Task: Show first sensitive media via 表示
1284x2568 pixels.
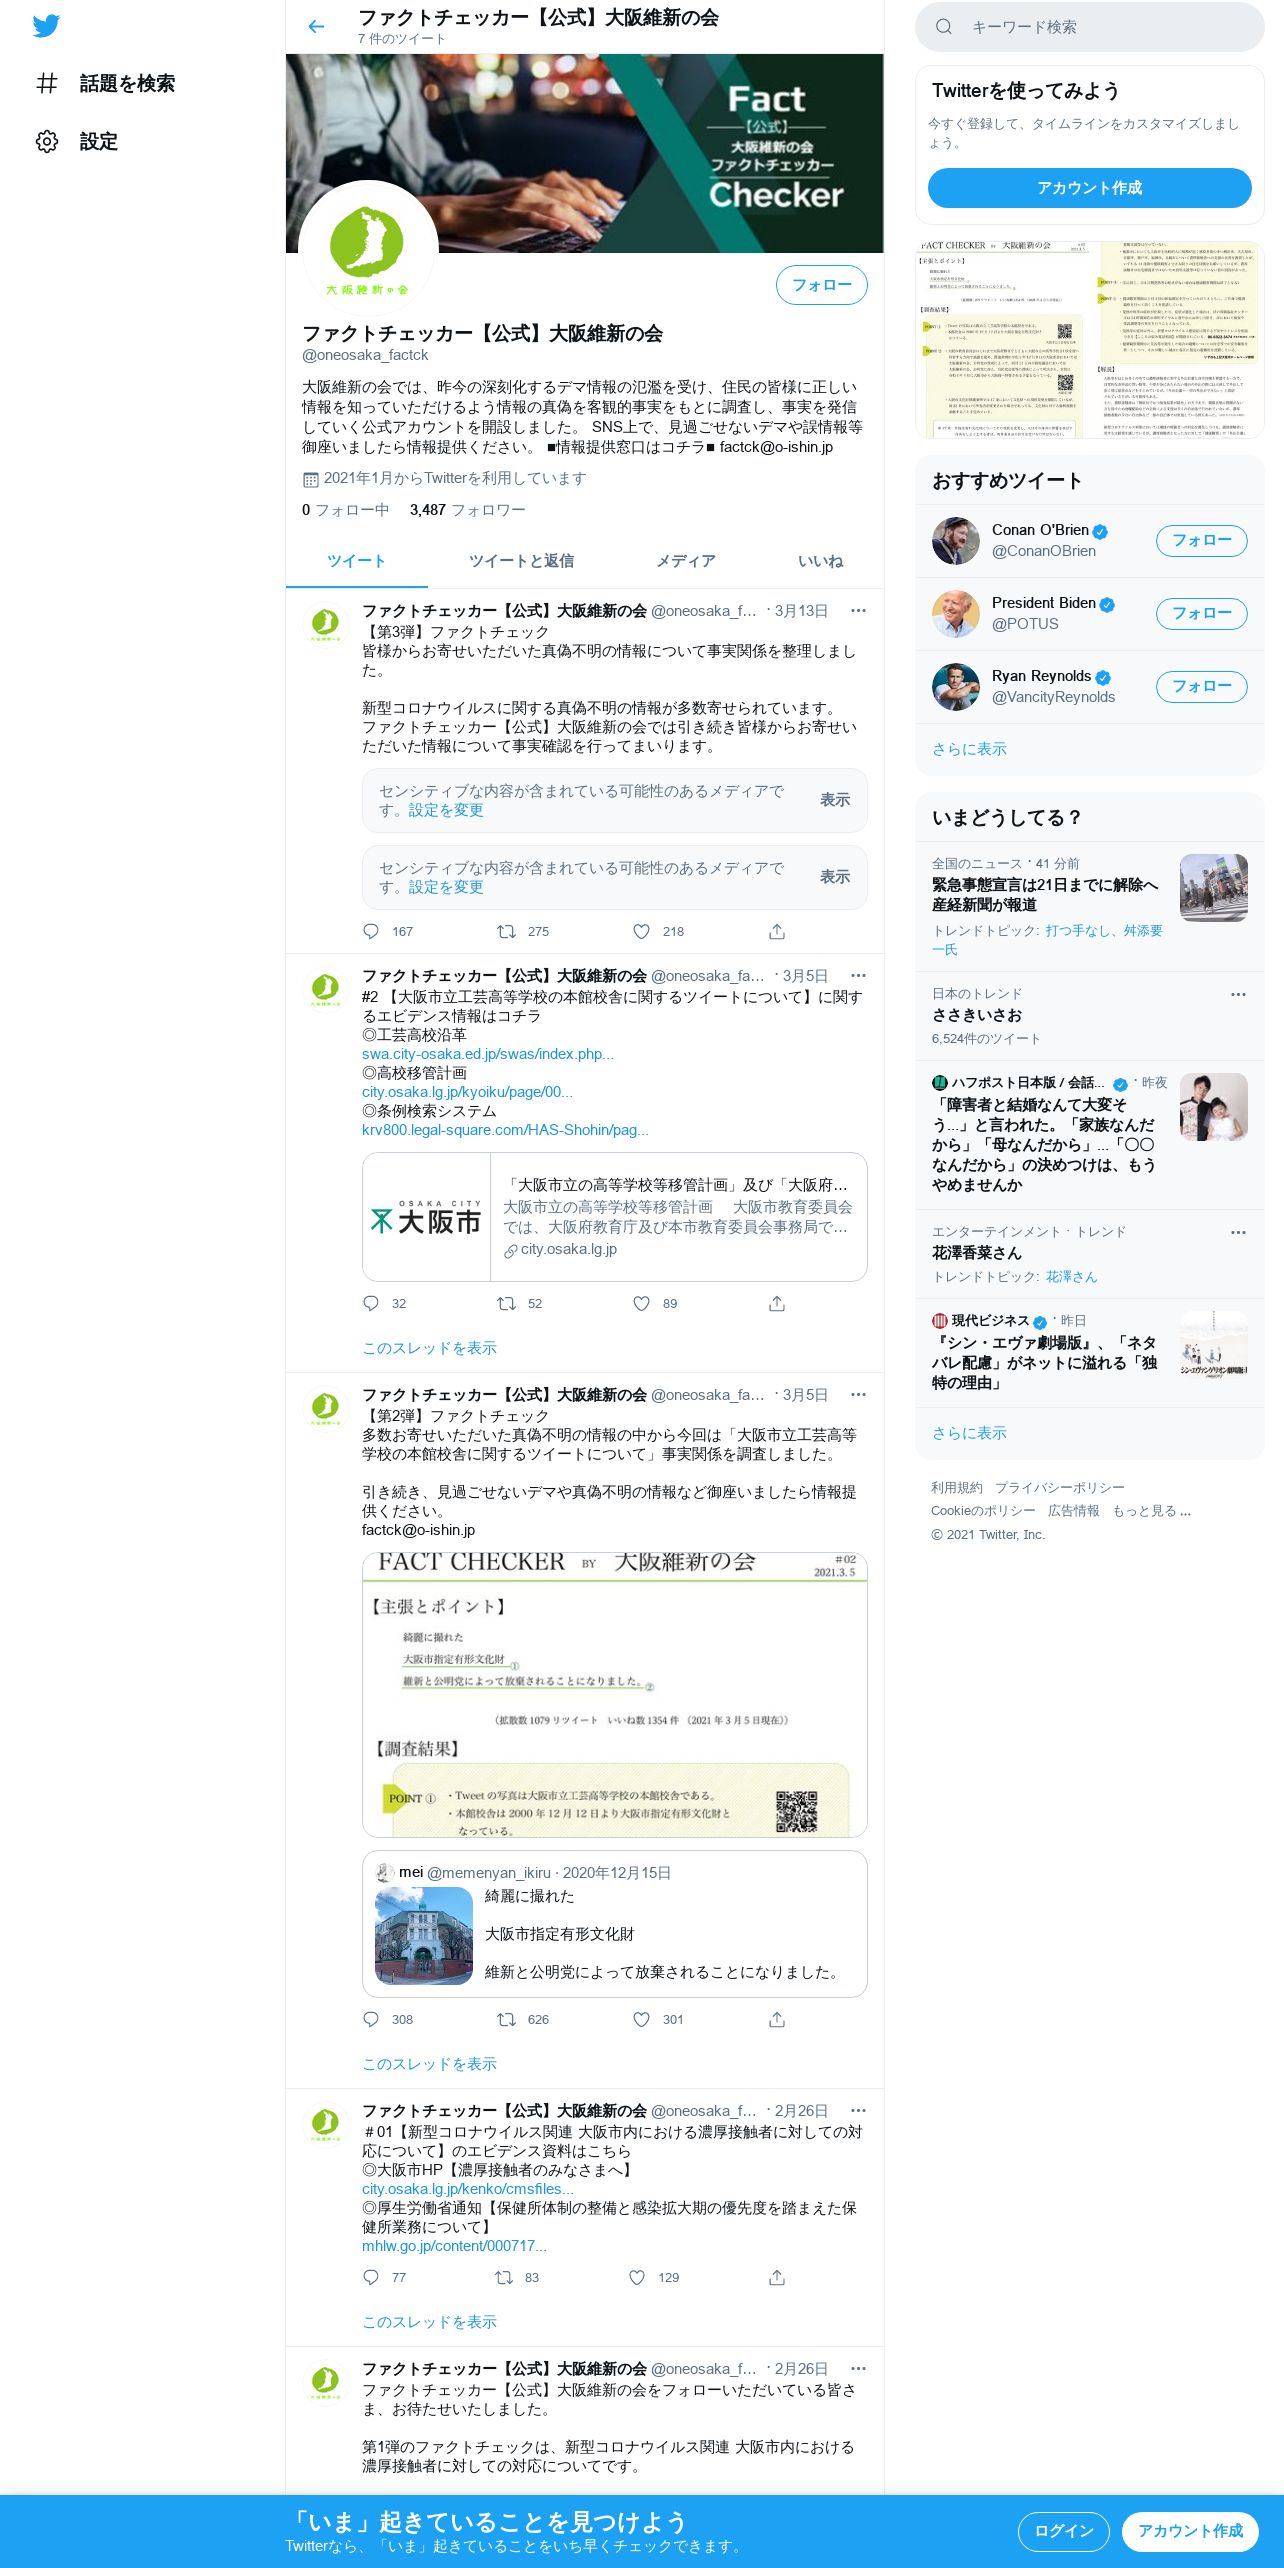Action: 835,799
